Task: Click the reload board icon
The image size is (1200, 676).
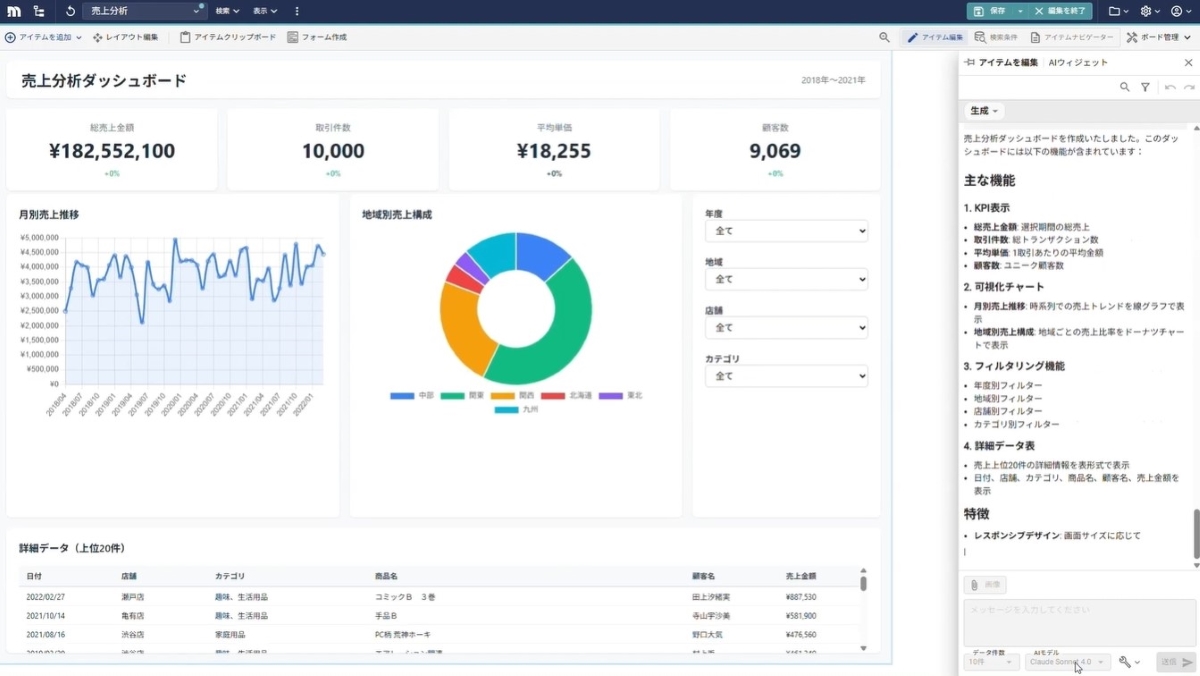Action: coord(70,11)
